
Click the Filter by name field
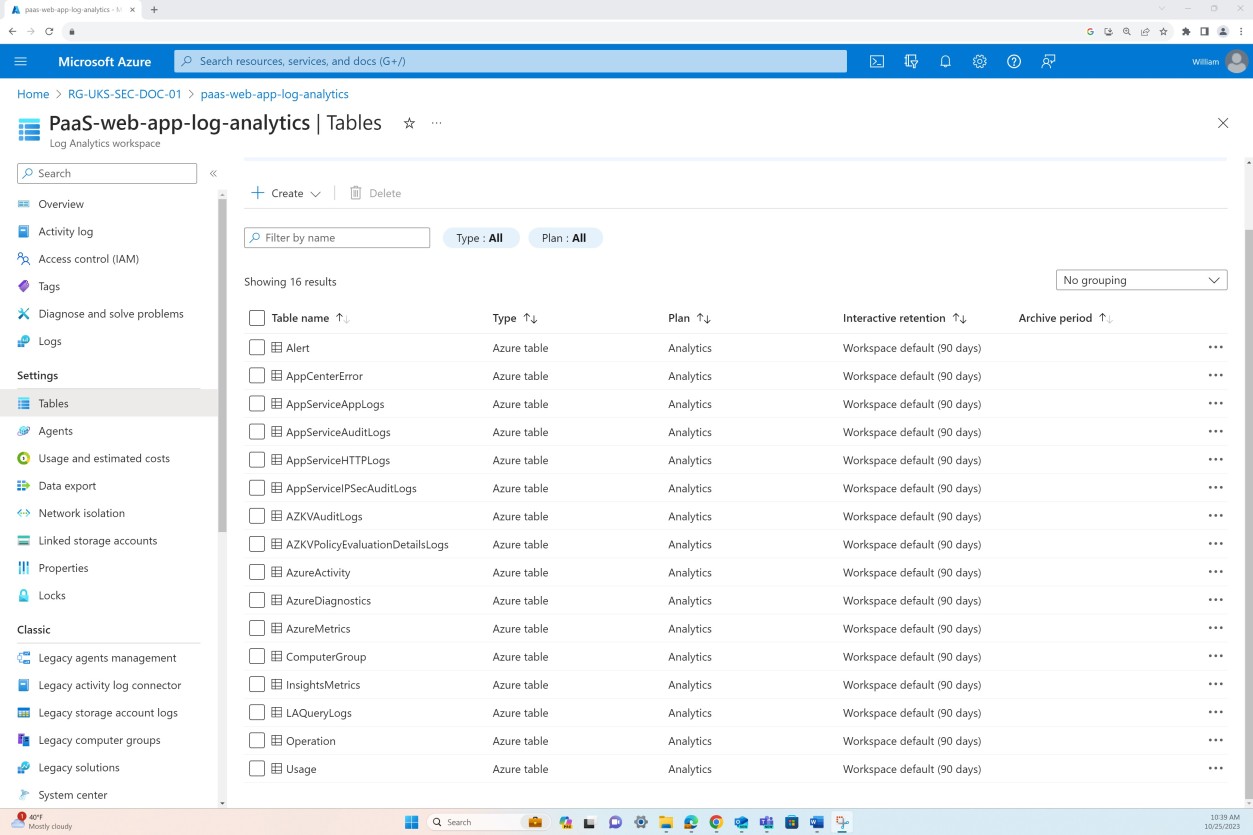click(336, 237)
